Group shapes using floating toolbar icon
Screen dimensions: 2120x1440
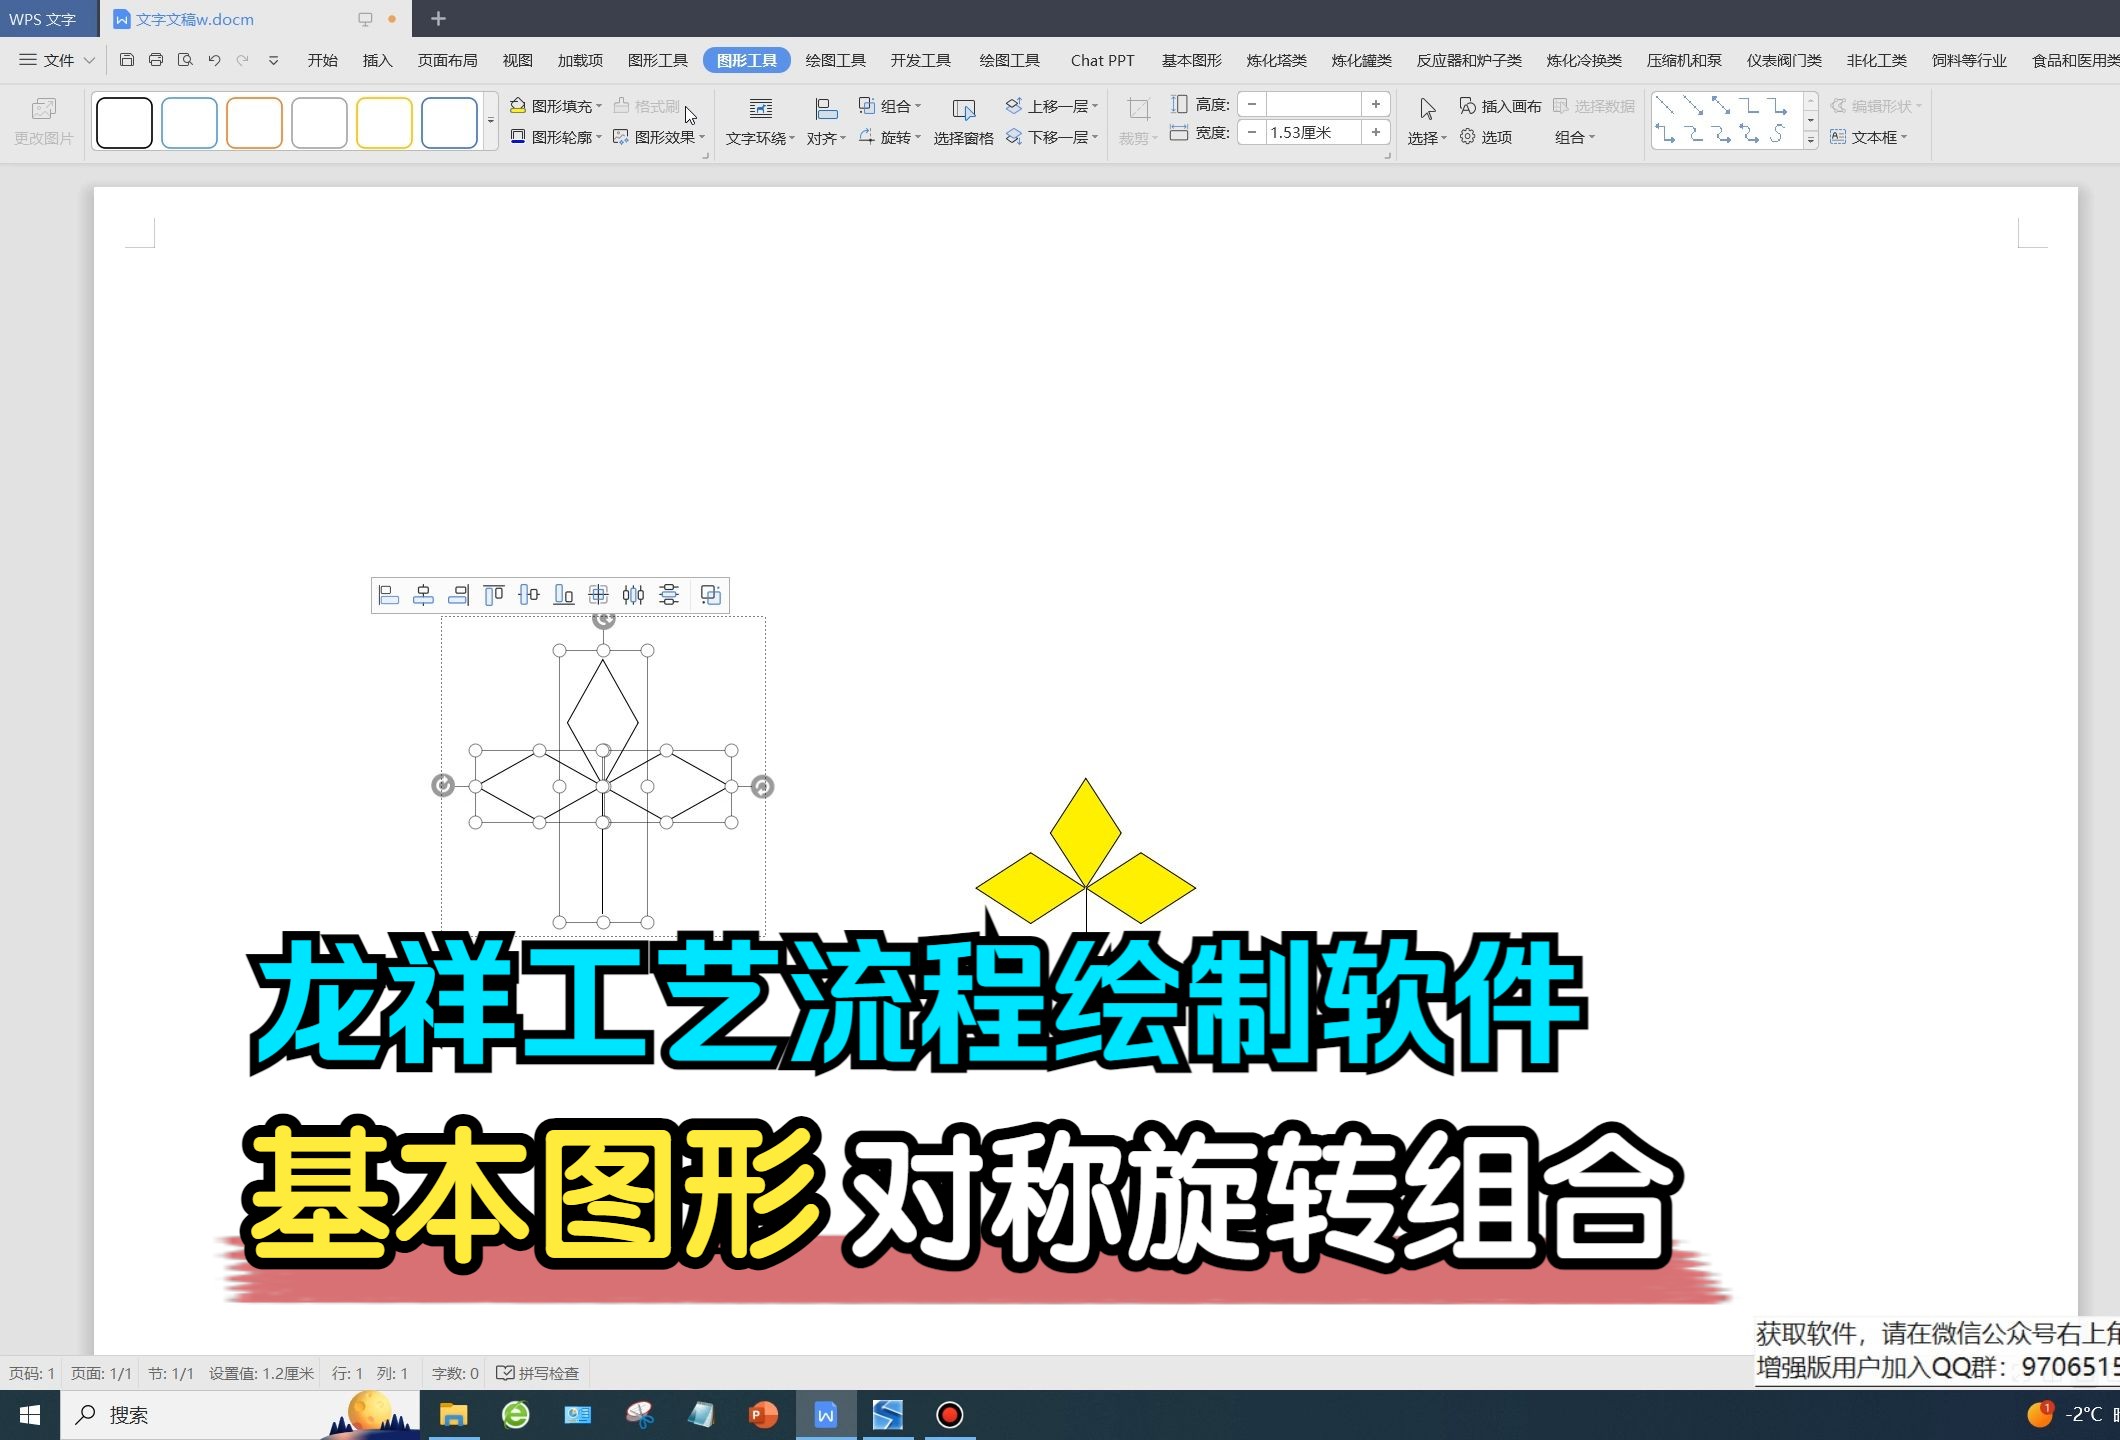pyautogui.click(x=711, y=595)
